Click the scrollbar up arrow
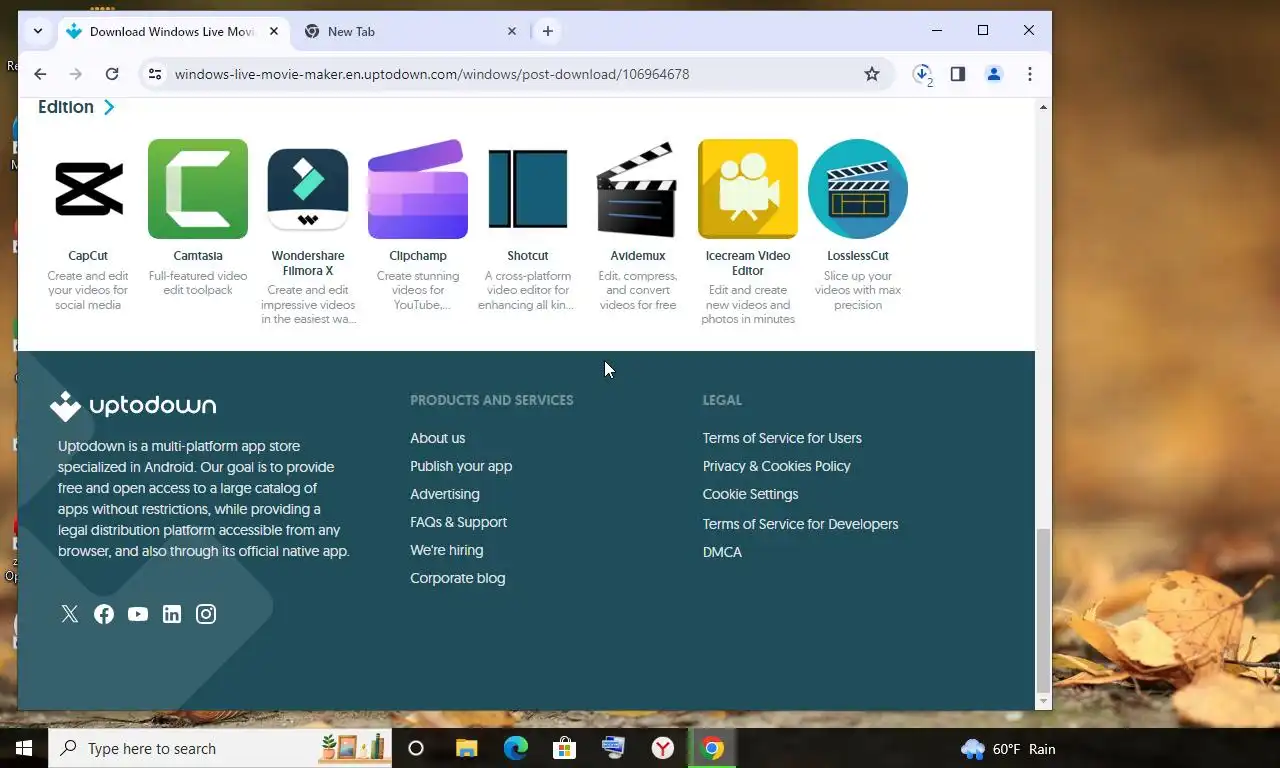 coord(1043,106)
